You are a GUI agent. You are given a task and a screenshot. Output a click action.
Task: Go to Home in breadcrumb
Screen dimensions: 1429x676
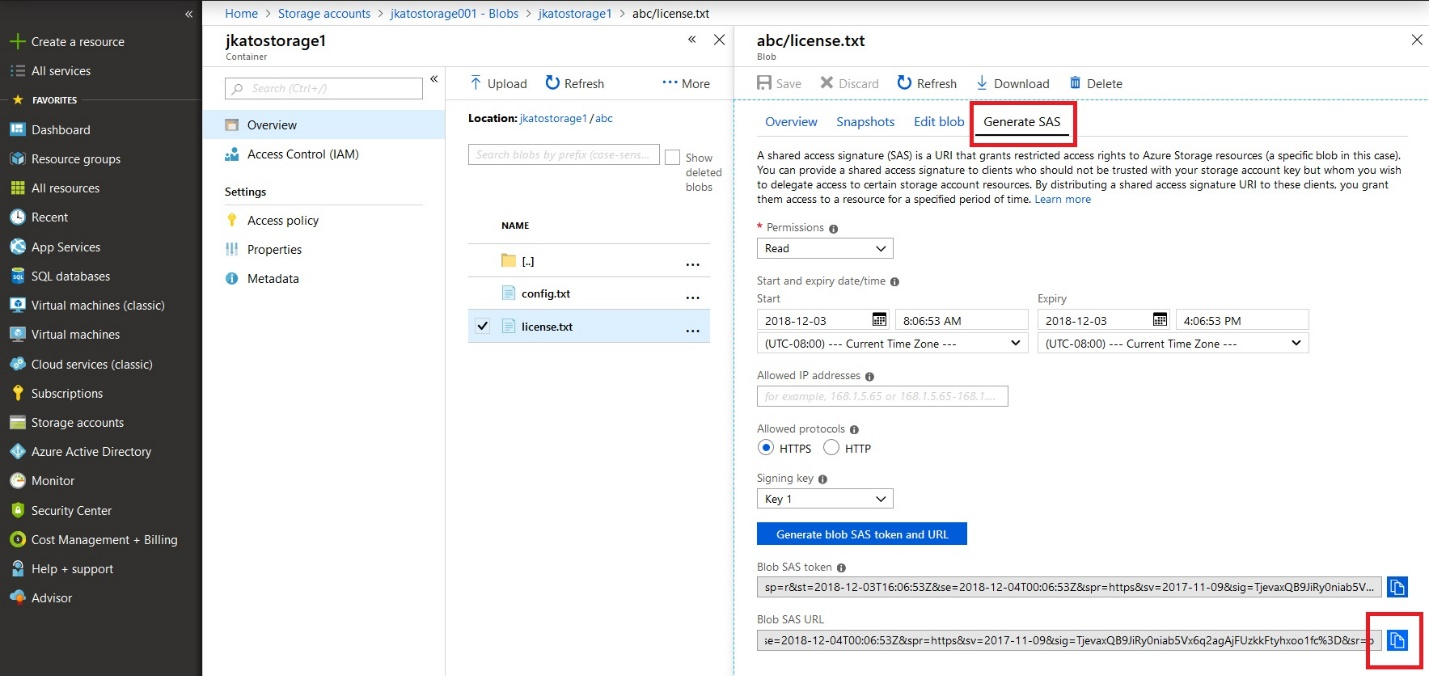pos(241,14)
